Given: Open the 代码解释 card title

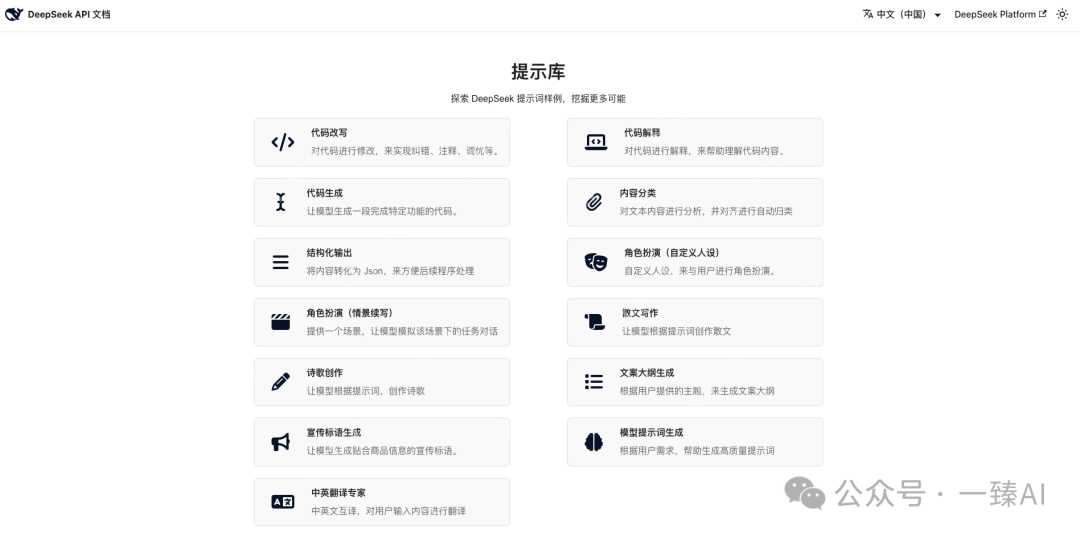Looking at the screenshot, I should tap(642, 133).
